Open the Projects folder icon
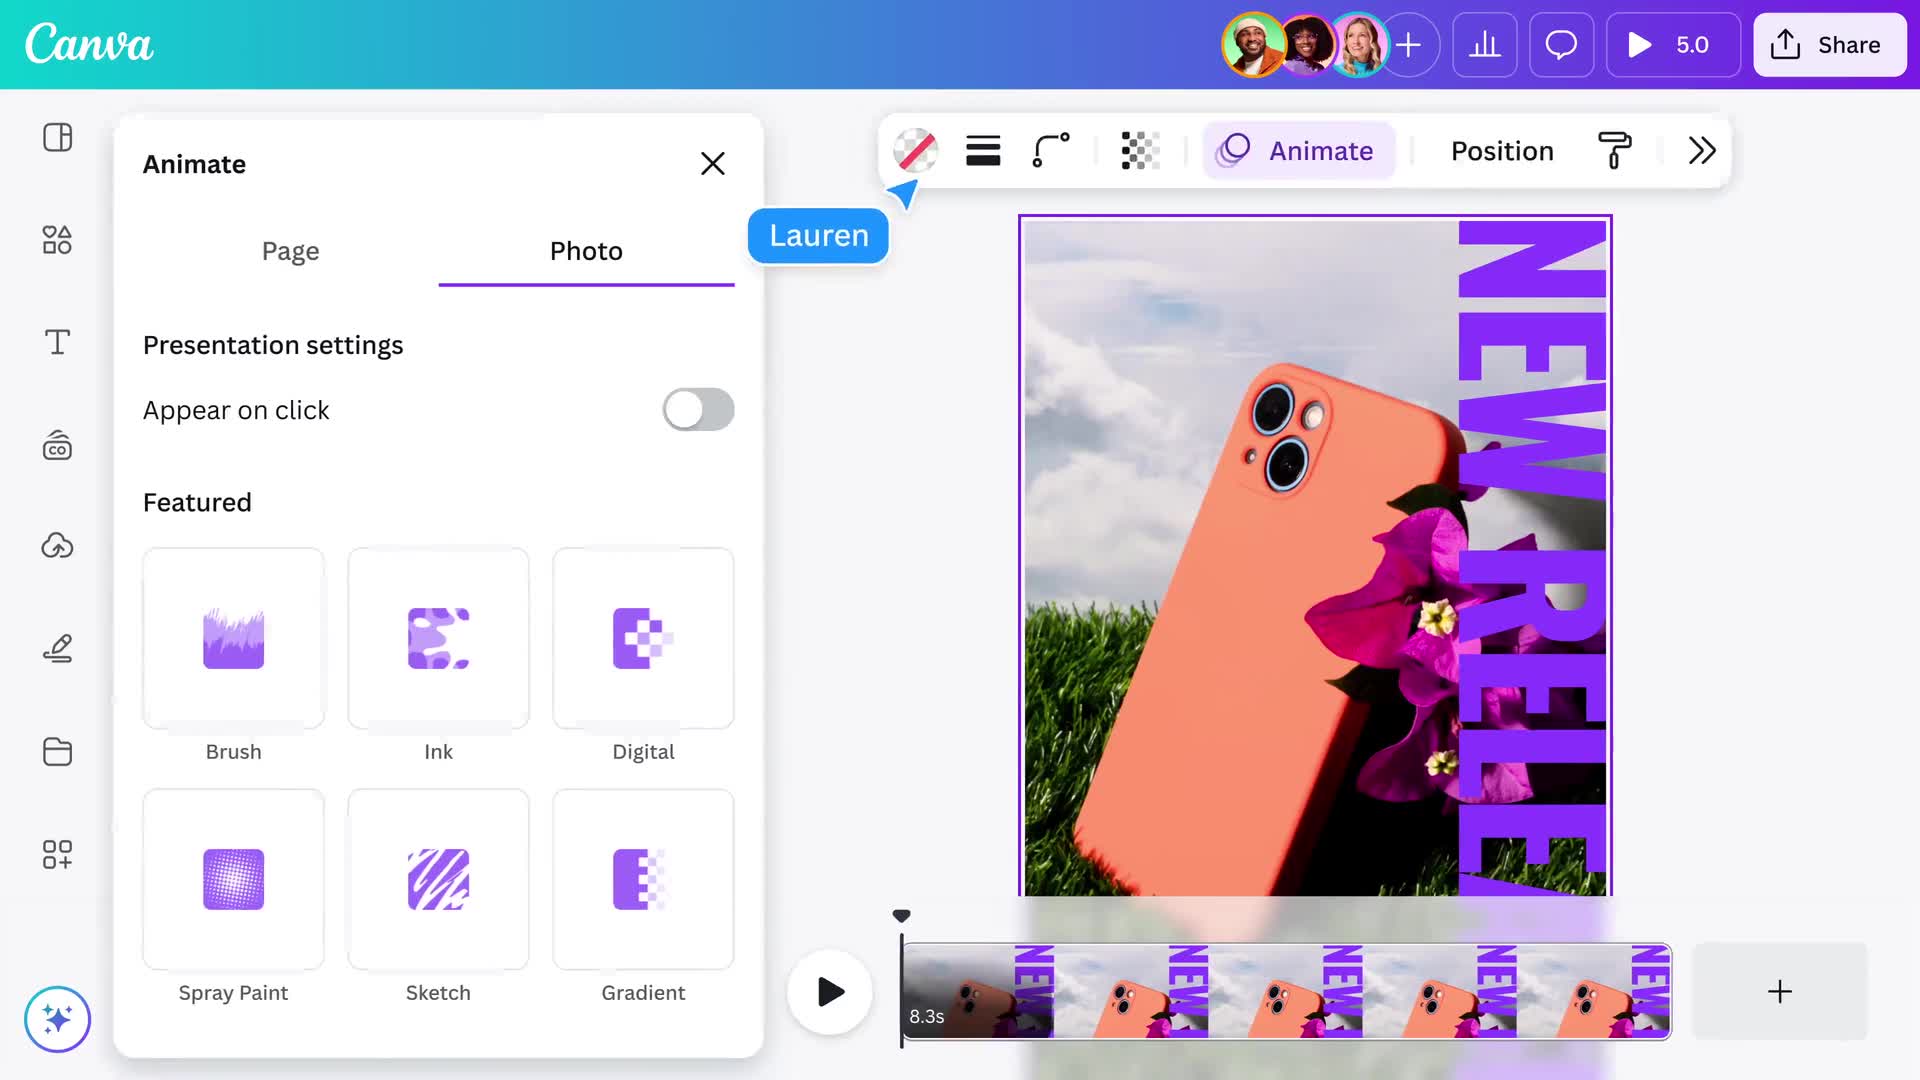 pos(57,752)
